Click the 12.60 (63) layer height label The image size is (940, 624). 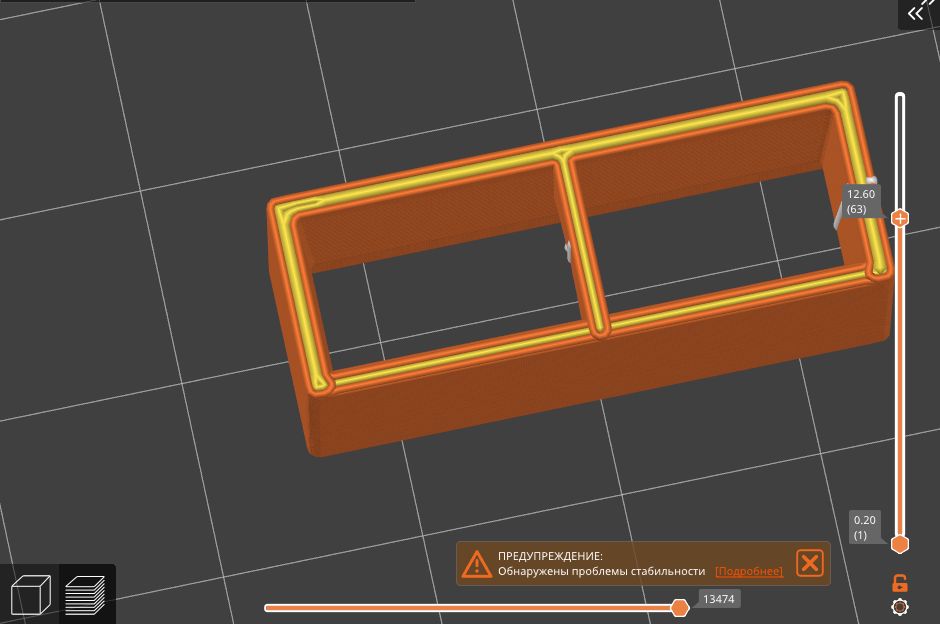click(x=861, y=201)
